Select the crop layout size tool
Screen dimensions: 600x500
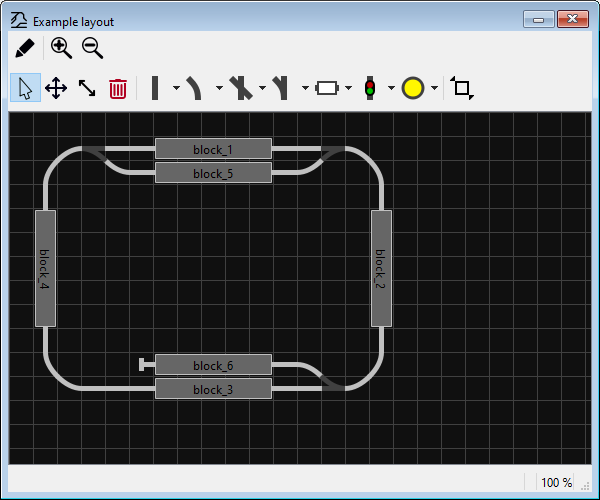pos(462,88)
